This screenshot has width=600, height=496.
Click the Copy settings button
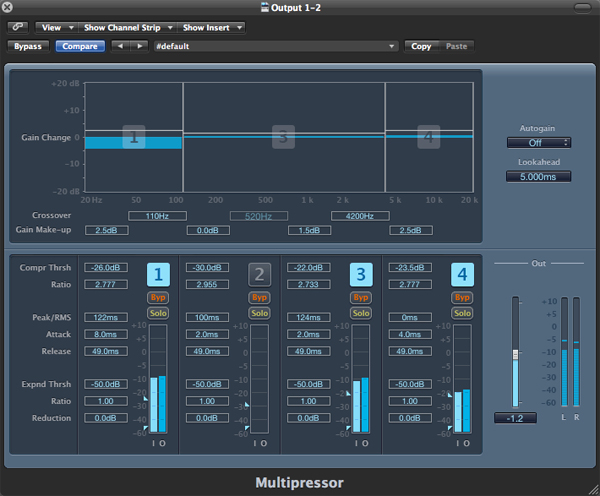[x=421, y=46]
